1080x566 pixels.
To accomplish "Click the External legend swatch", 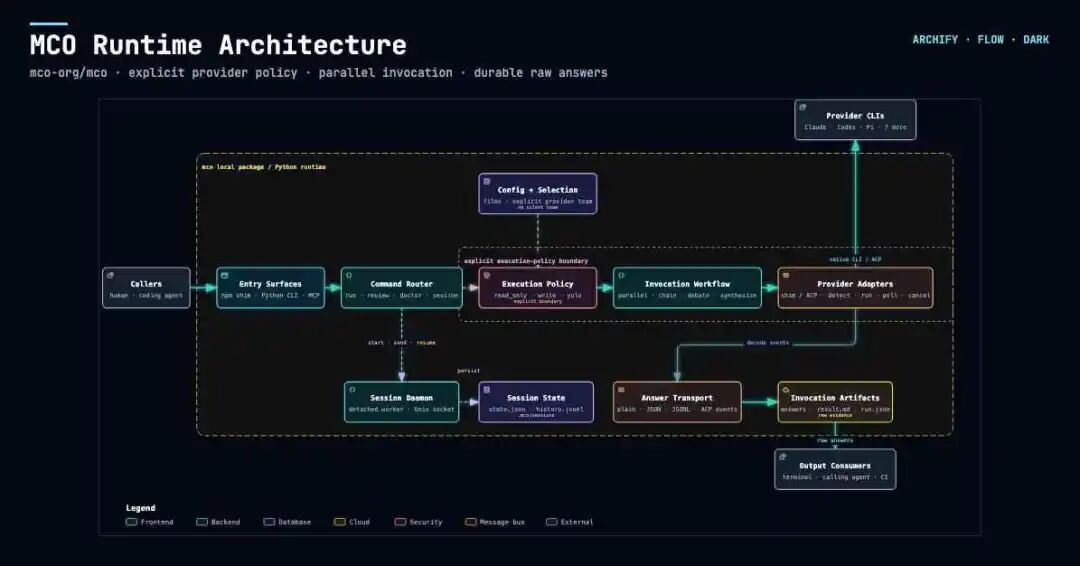I will tap(552, 522).
